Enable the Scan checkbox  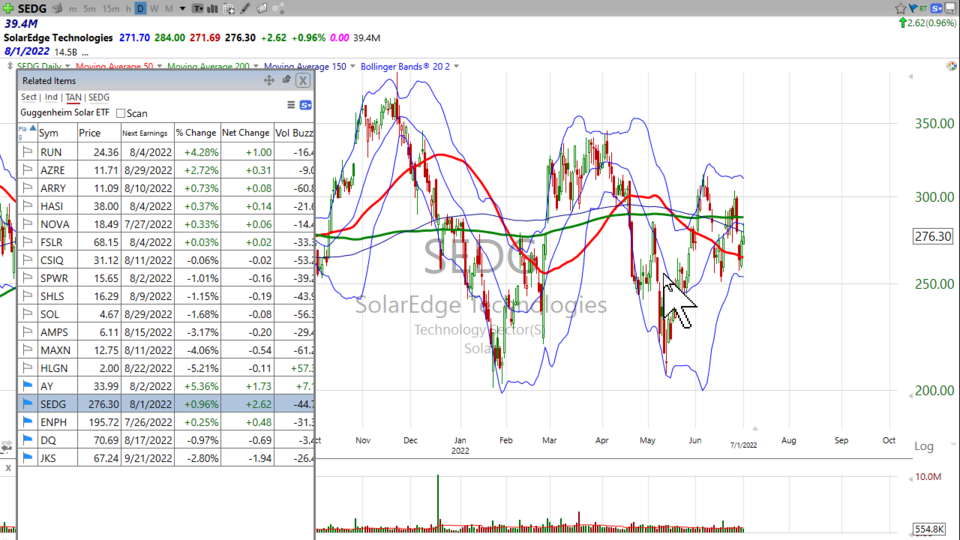(121, 114)
